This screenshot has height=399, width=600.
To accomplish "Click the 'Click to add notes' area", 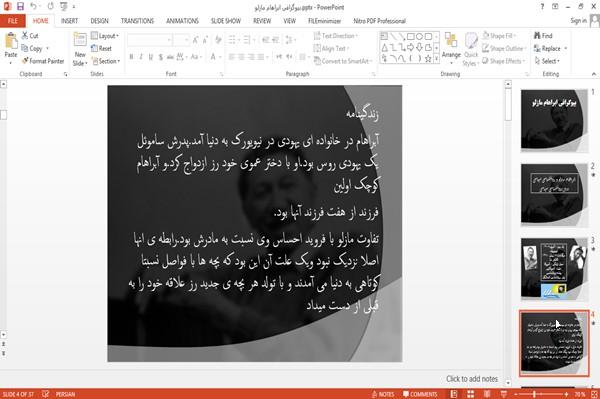I will point(472,379).
